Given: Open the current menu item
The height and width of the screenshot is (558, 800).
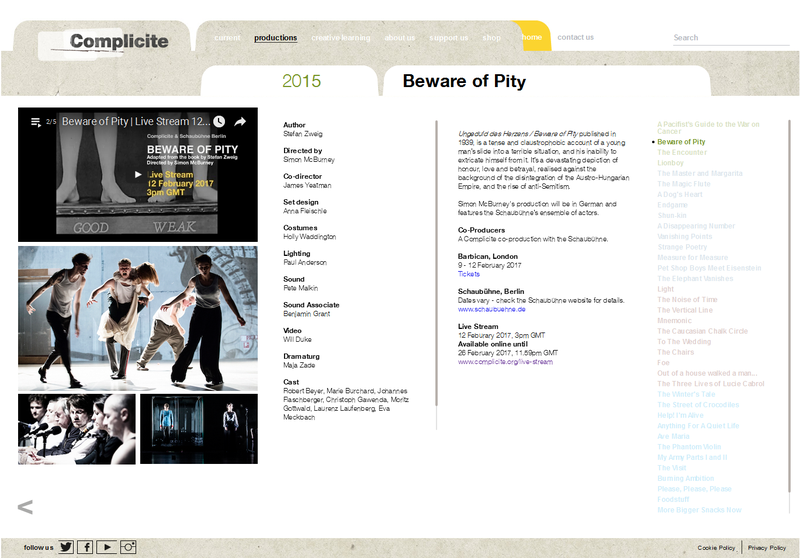Looking at the screenshot, I should click(227, 38).
